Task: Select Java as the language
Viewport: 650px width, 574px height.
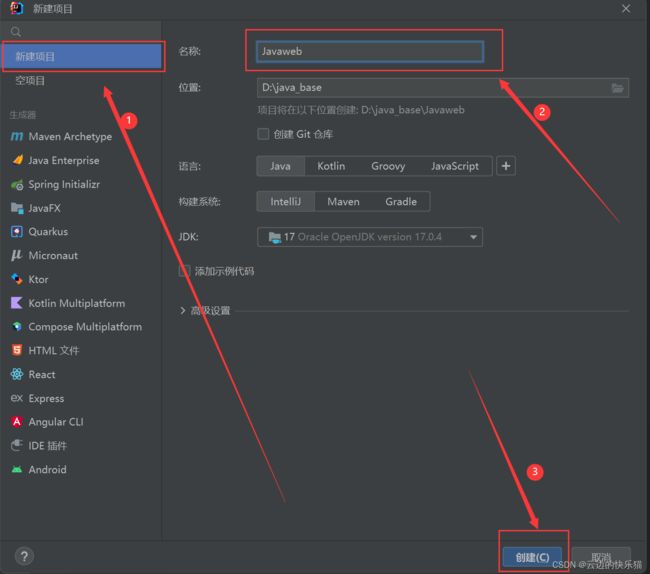Action: click(280, 166)
